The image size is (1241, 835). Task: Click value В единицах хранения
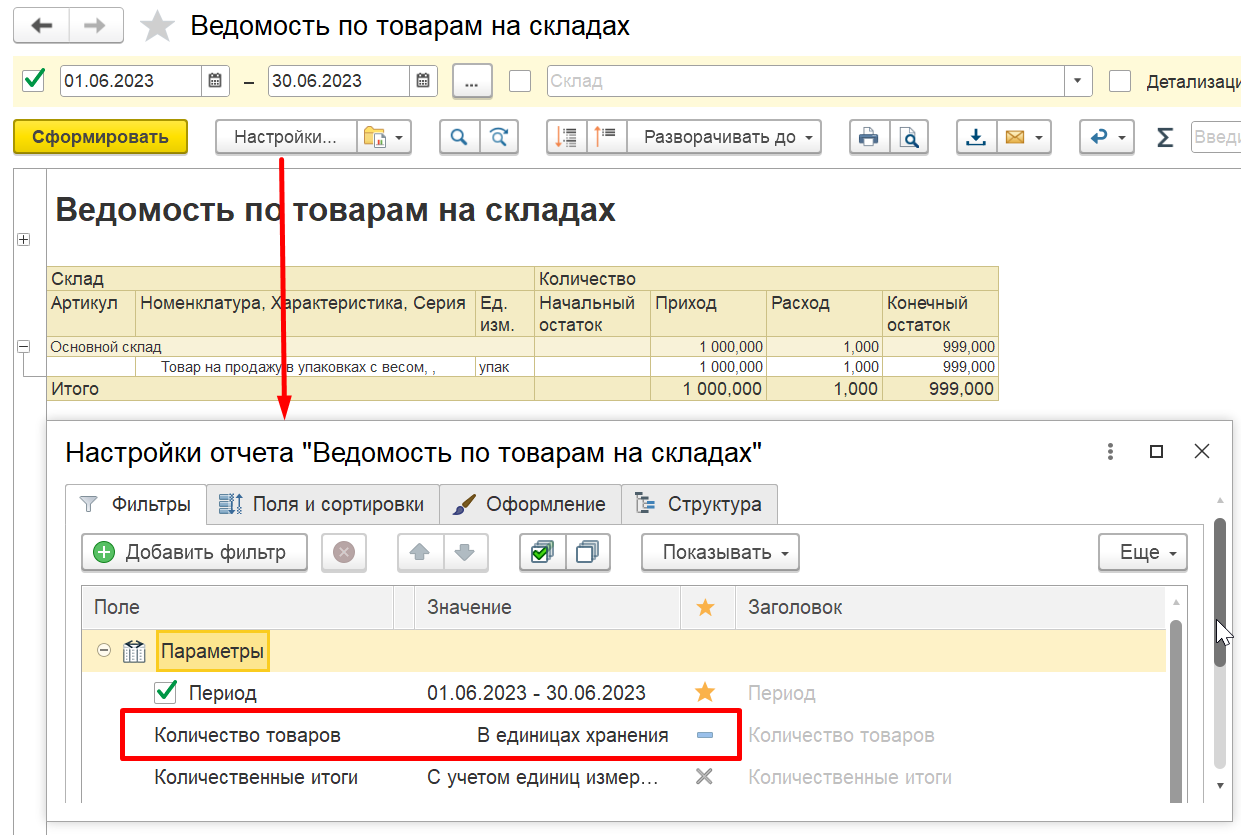pyautogui.click(x=572, y=735)
